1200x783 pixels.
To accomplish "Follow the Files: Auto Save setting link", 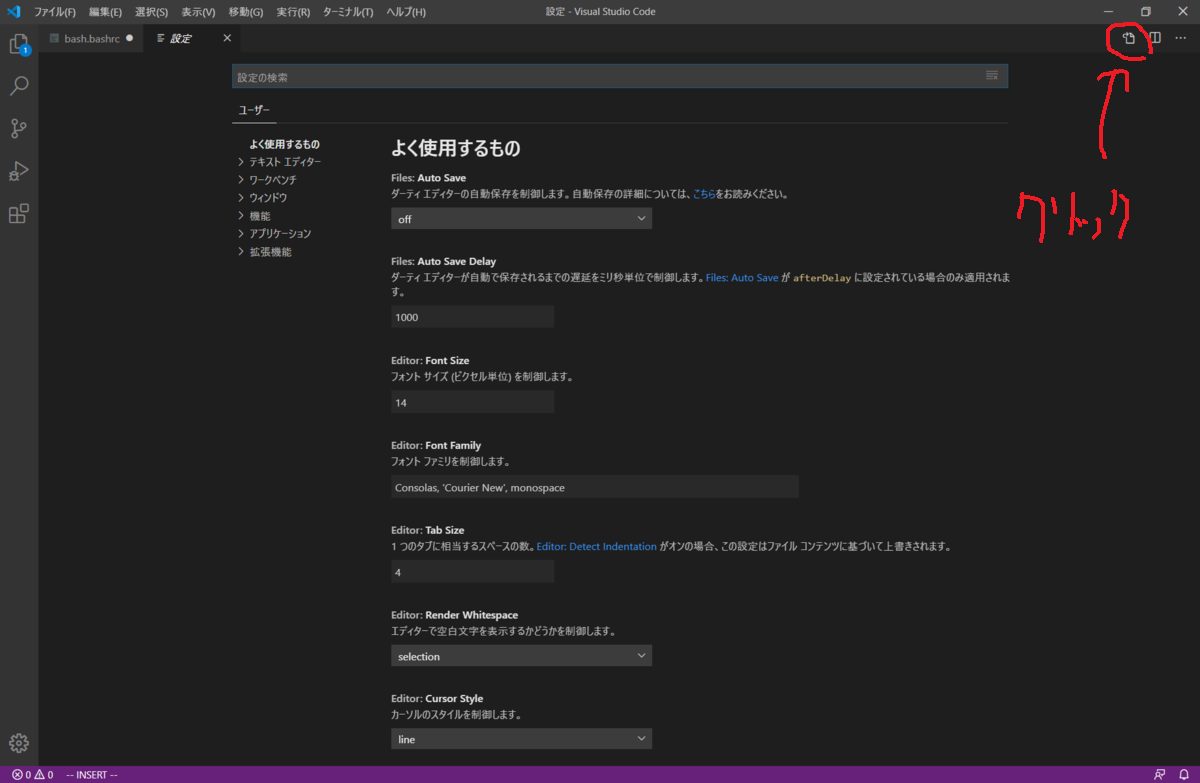I will tap(742, 278).
